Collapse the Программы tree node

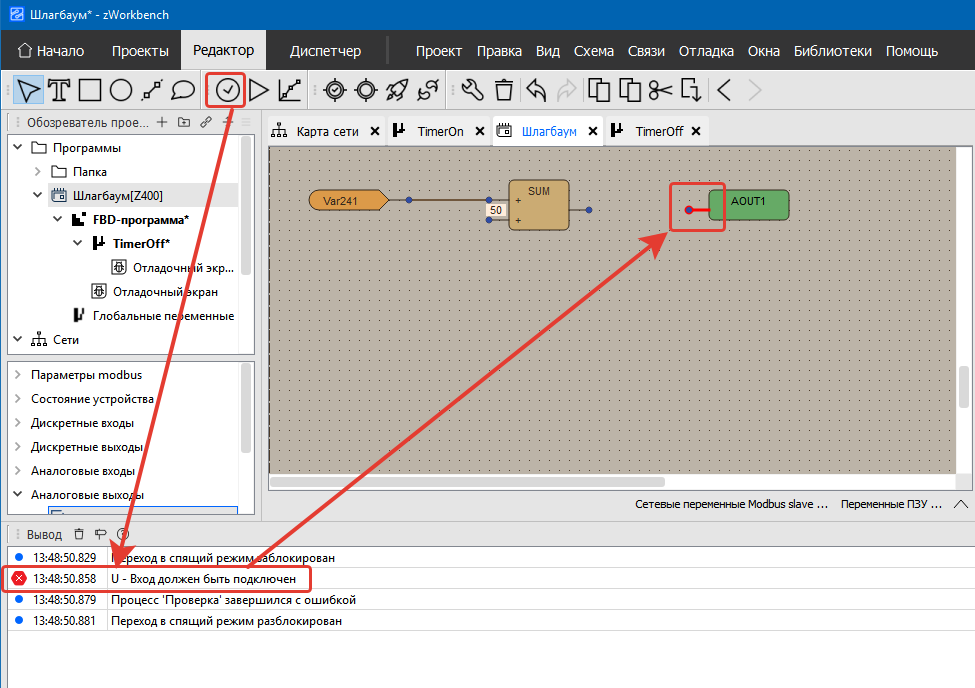click(x=19, y=148)
